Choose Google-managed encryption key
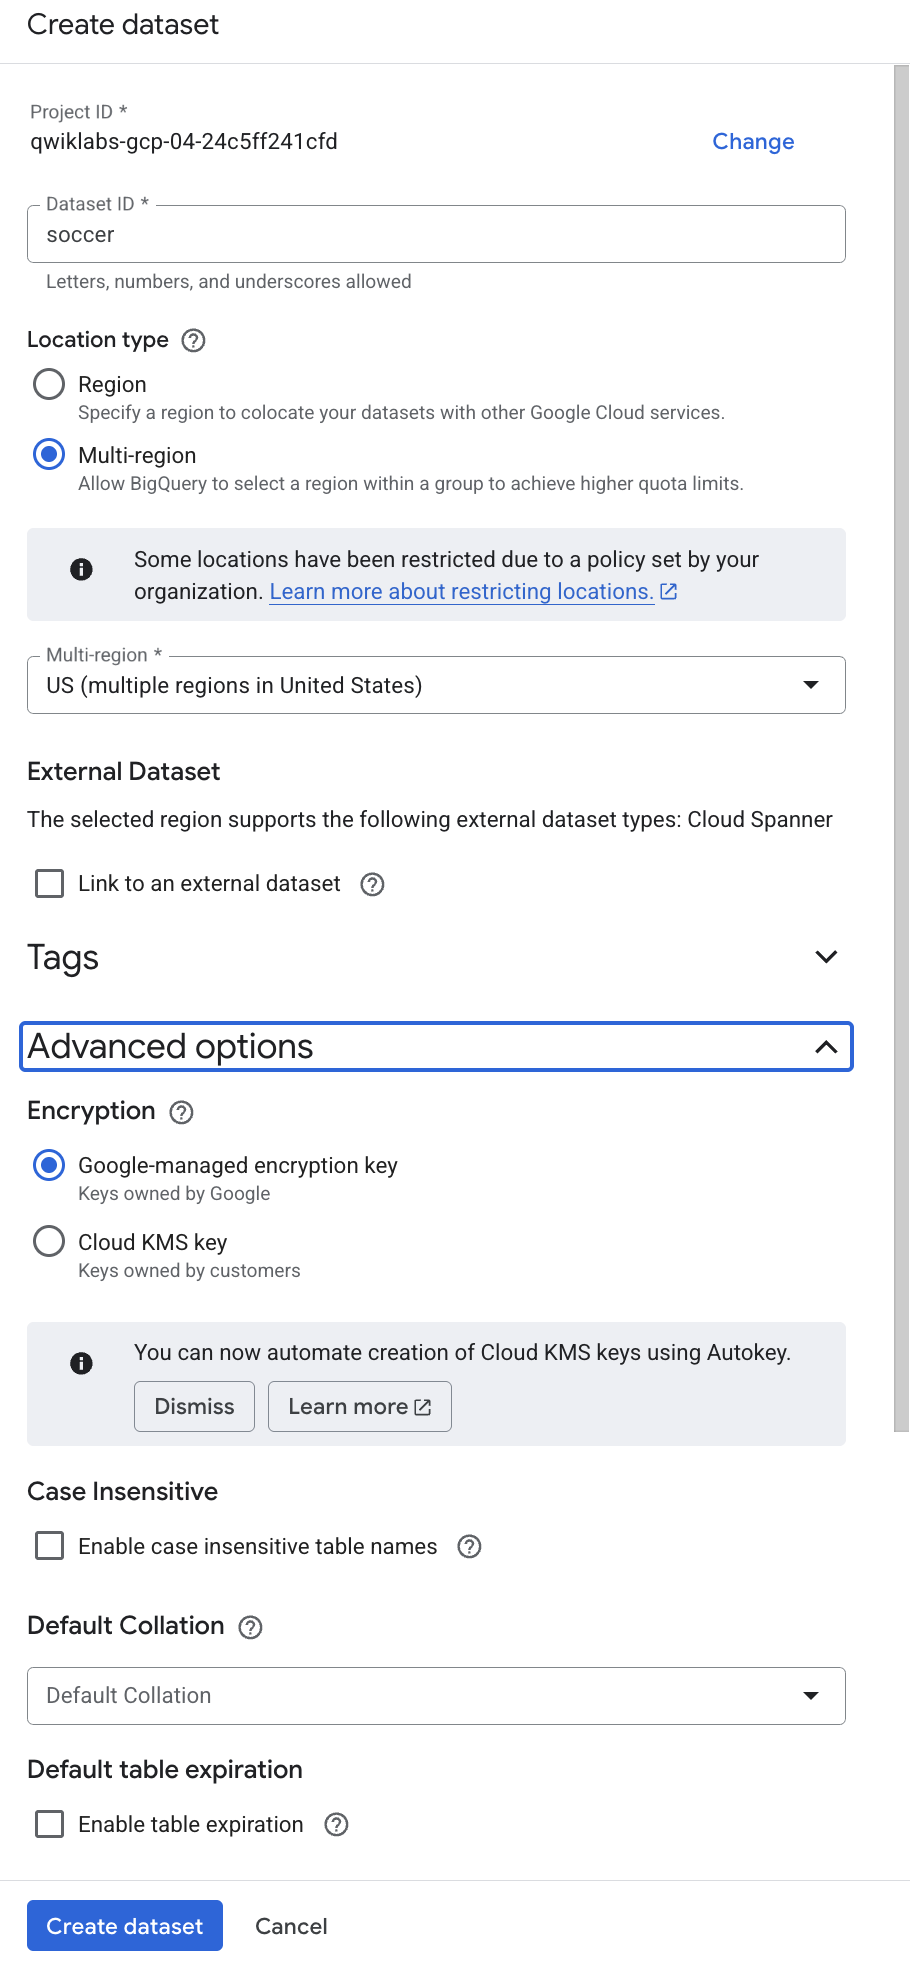The height and width of the screenshot is (1962, 910). click(49, 1166)
